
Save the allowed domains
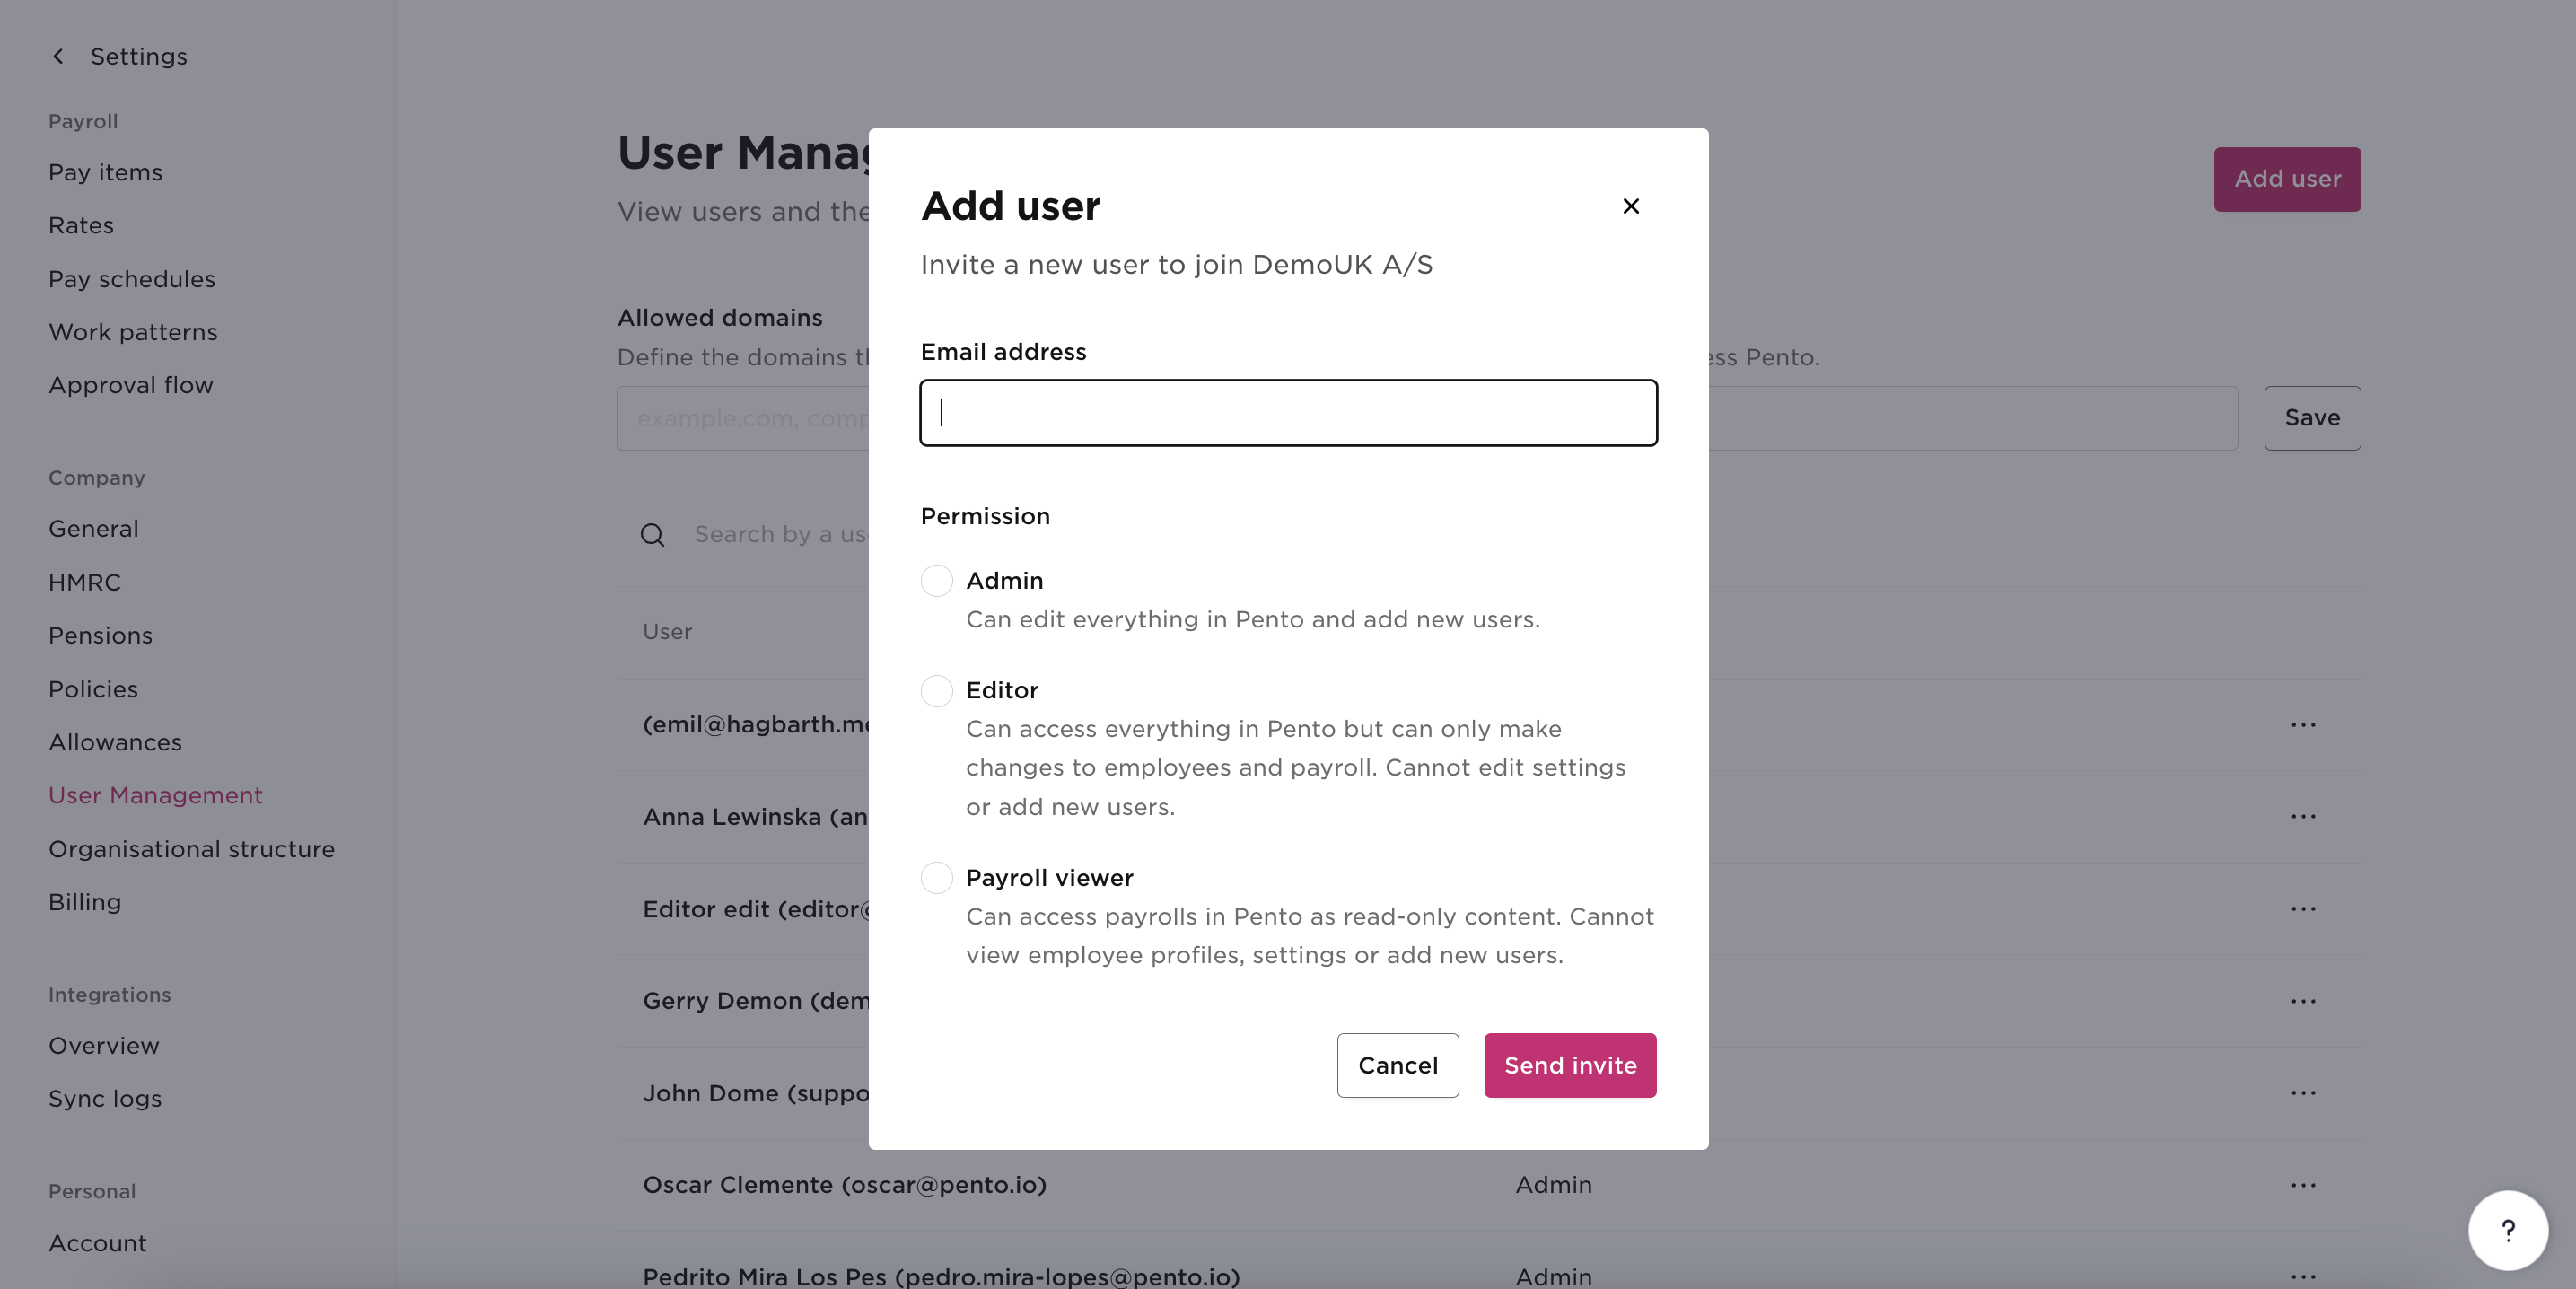tap(2311, 417)
